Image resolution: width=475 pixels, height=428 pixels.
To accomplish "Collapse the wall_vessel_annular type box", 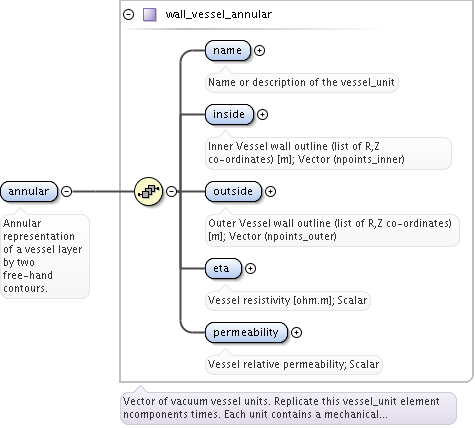I will [129, 15].
